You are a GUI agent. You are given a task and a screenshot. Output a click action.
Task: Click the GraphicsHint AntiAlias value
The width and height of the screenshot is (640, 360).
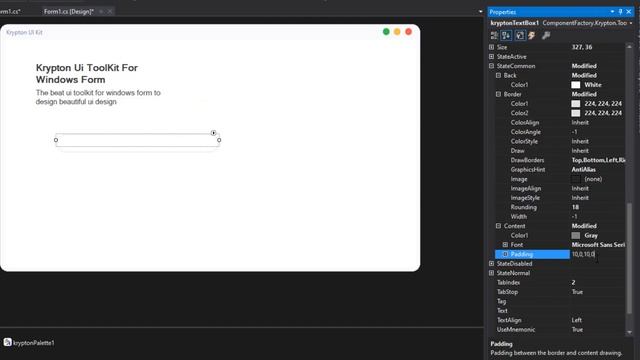tap(583, 169)
